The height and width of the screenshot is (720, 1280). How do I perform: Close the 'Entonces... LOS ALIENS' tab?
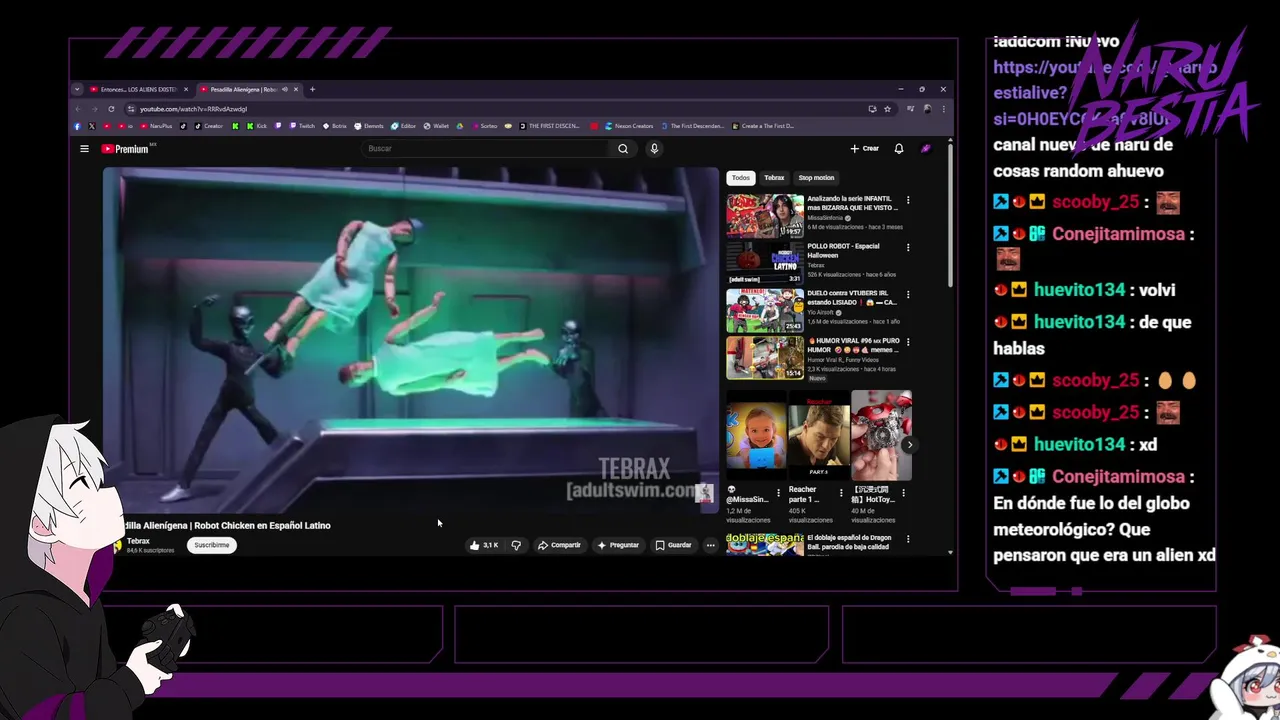(185, 89)
